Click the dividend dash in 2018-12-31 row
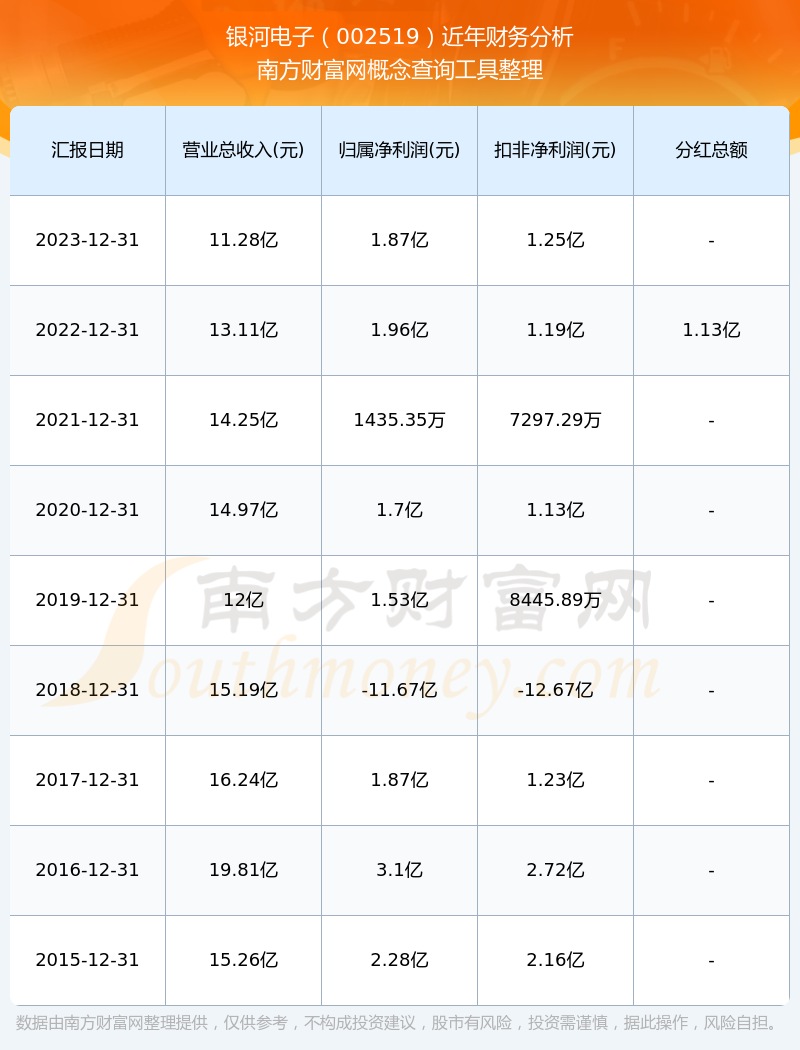 coord(712,691)
